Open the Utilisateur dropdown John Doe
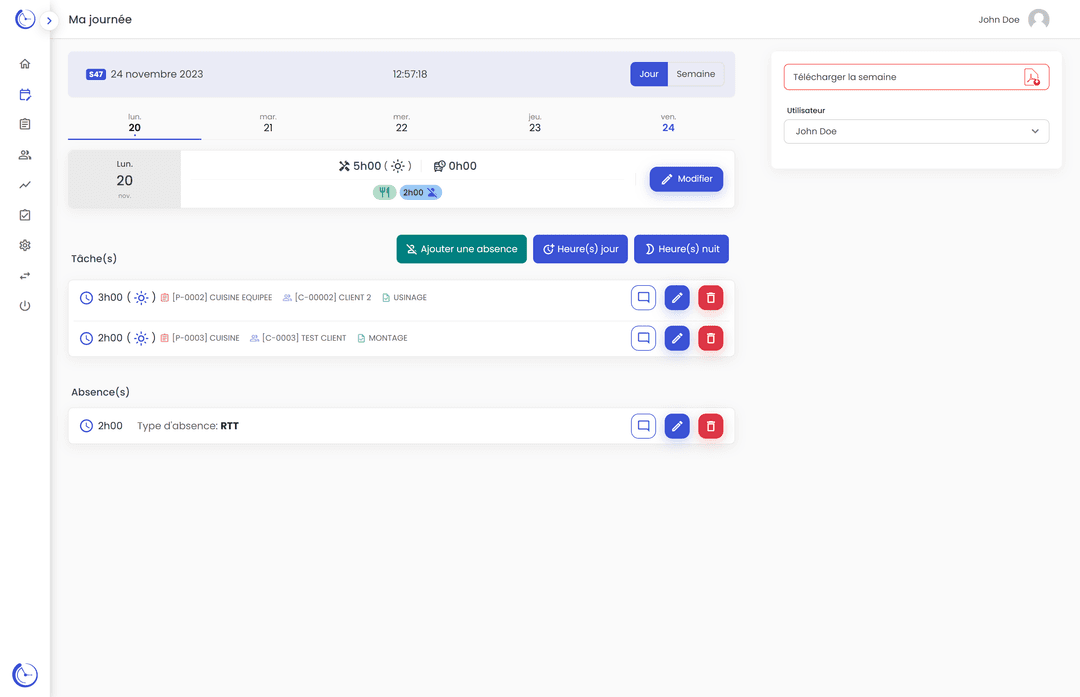 pyautogui.click(x=915, y=131)
